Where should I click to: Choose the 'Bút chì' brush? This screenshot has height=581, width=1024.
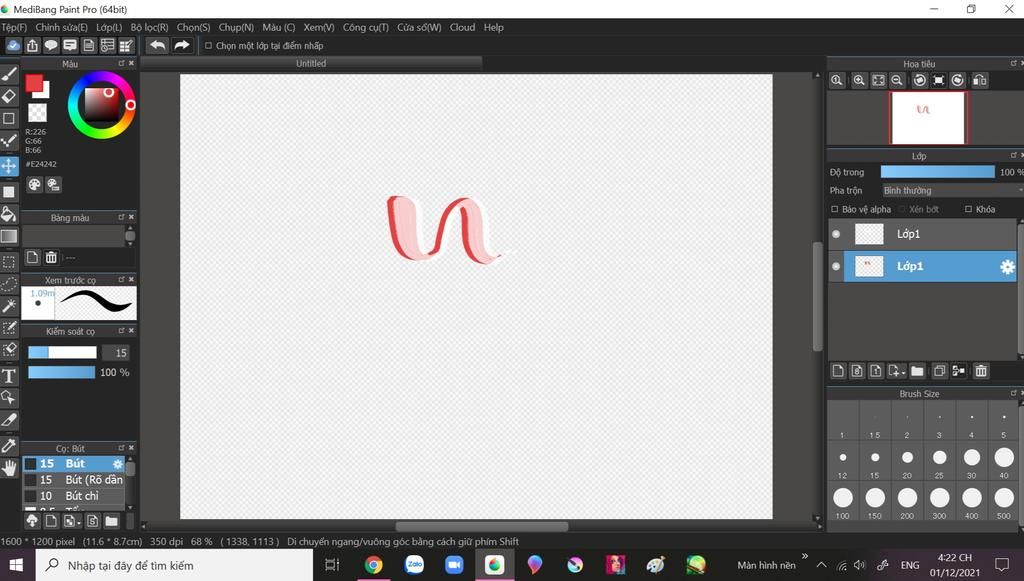[x=74, y=496]
